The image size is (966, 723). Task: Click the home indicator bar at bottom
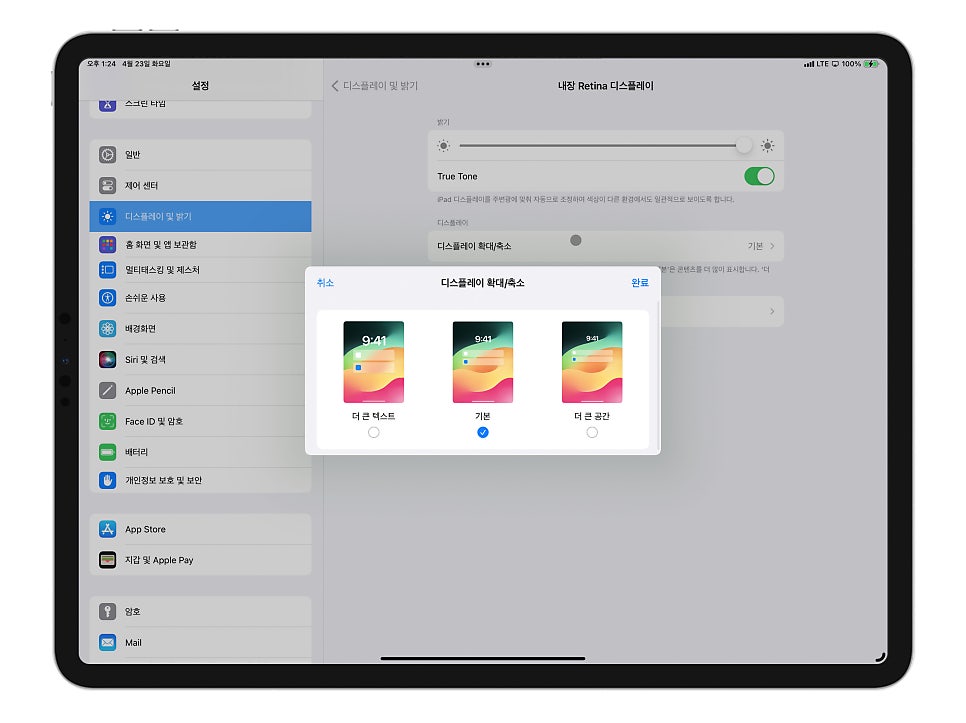pos(482,658)
